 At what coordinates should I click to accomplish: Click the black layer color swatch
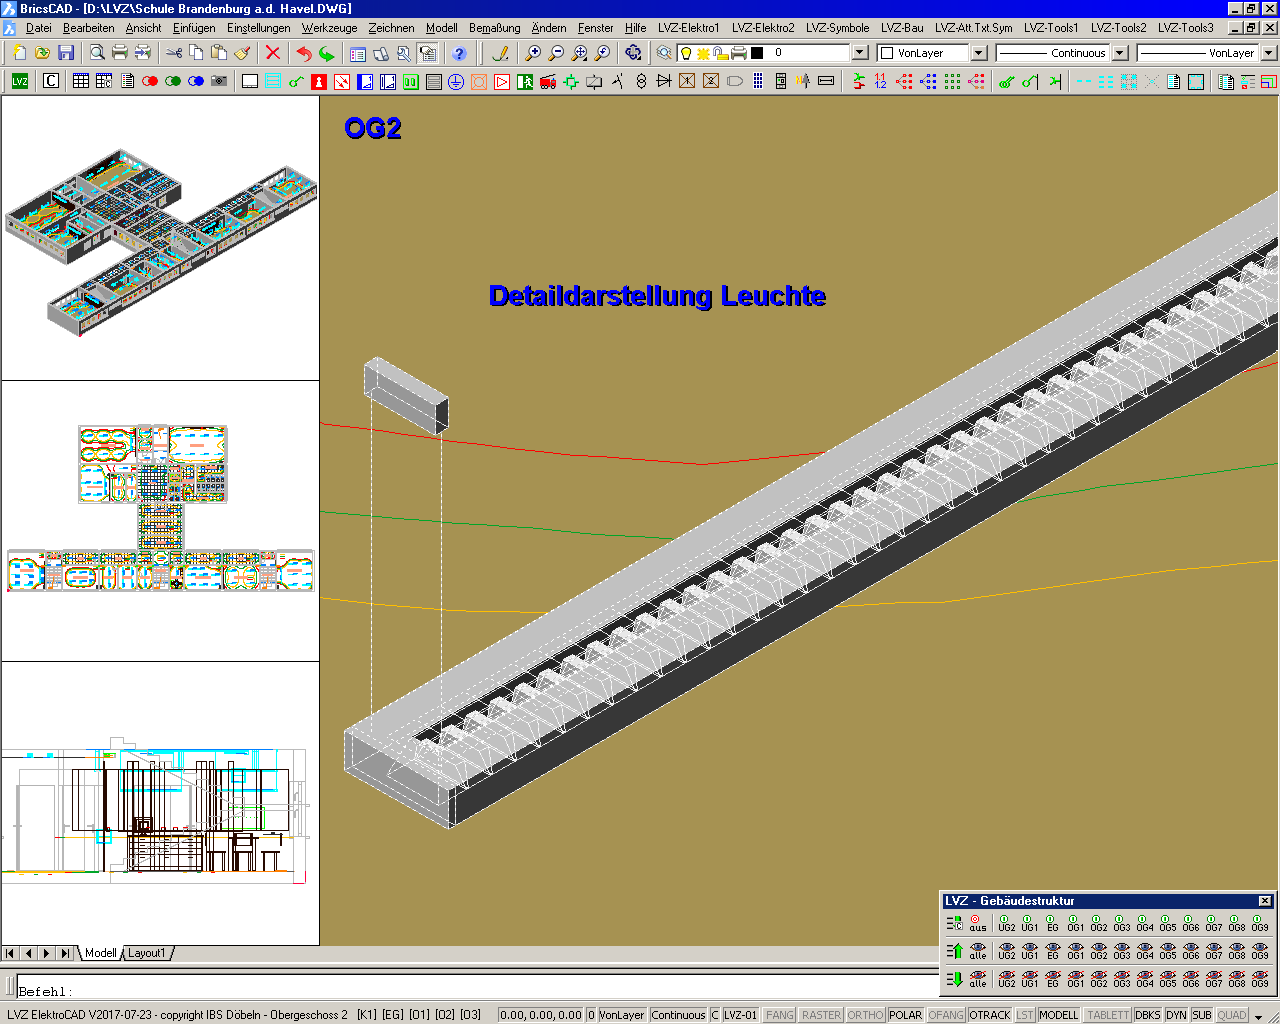757,53
